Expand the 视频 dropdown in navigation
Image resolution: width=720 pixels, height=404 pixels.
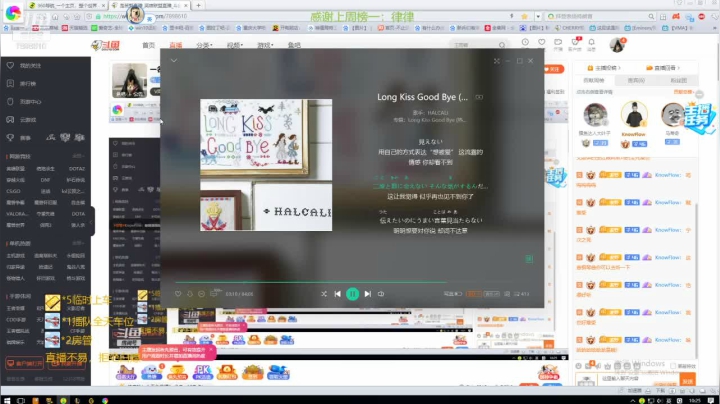(x=235, y=45)
